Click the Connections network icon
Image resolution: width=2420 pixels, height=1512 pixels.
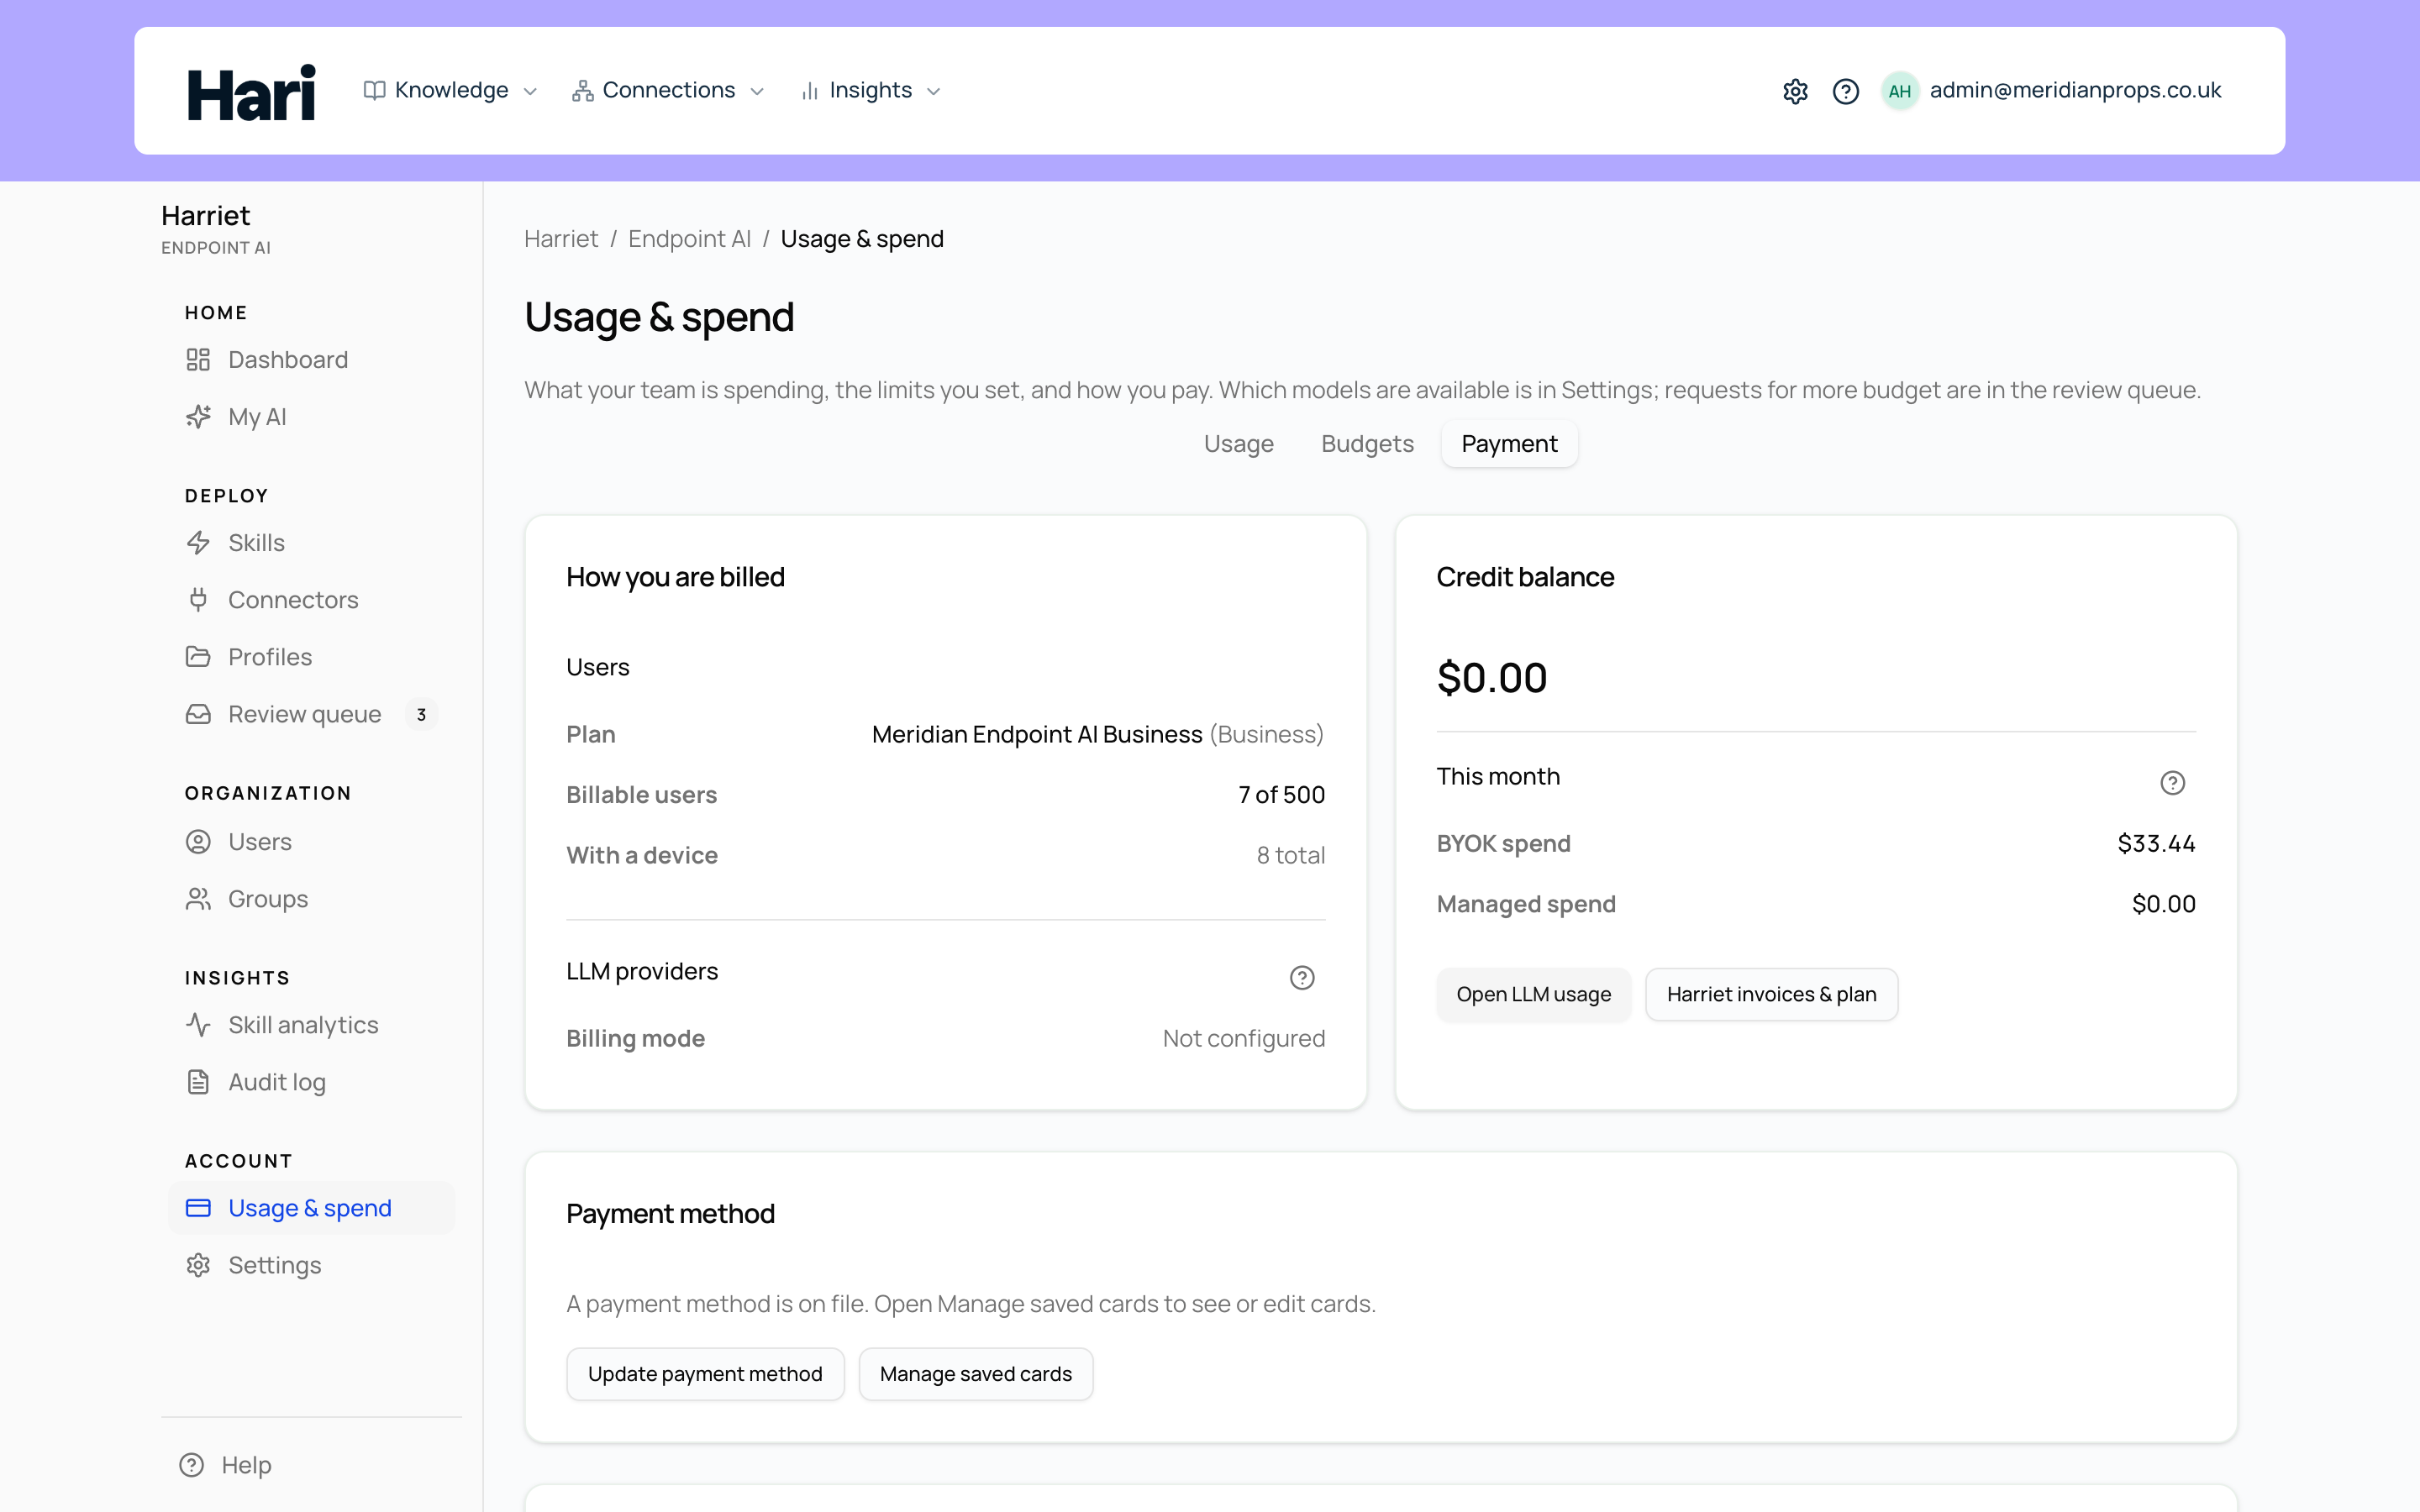[582, 91]
